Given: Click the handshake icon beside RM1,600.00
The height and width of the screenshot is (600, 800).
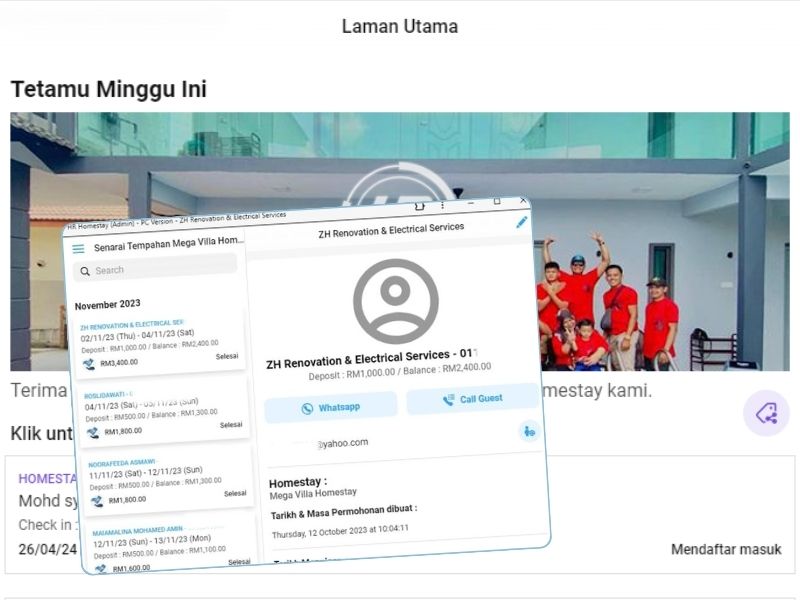Looking at the screenshot, I should coord(101,569).
